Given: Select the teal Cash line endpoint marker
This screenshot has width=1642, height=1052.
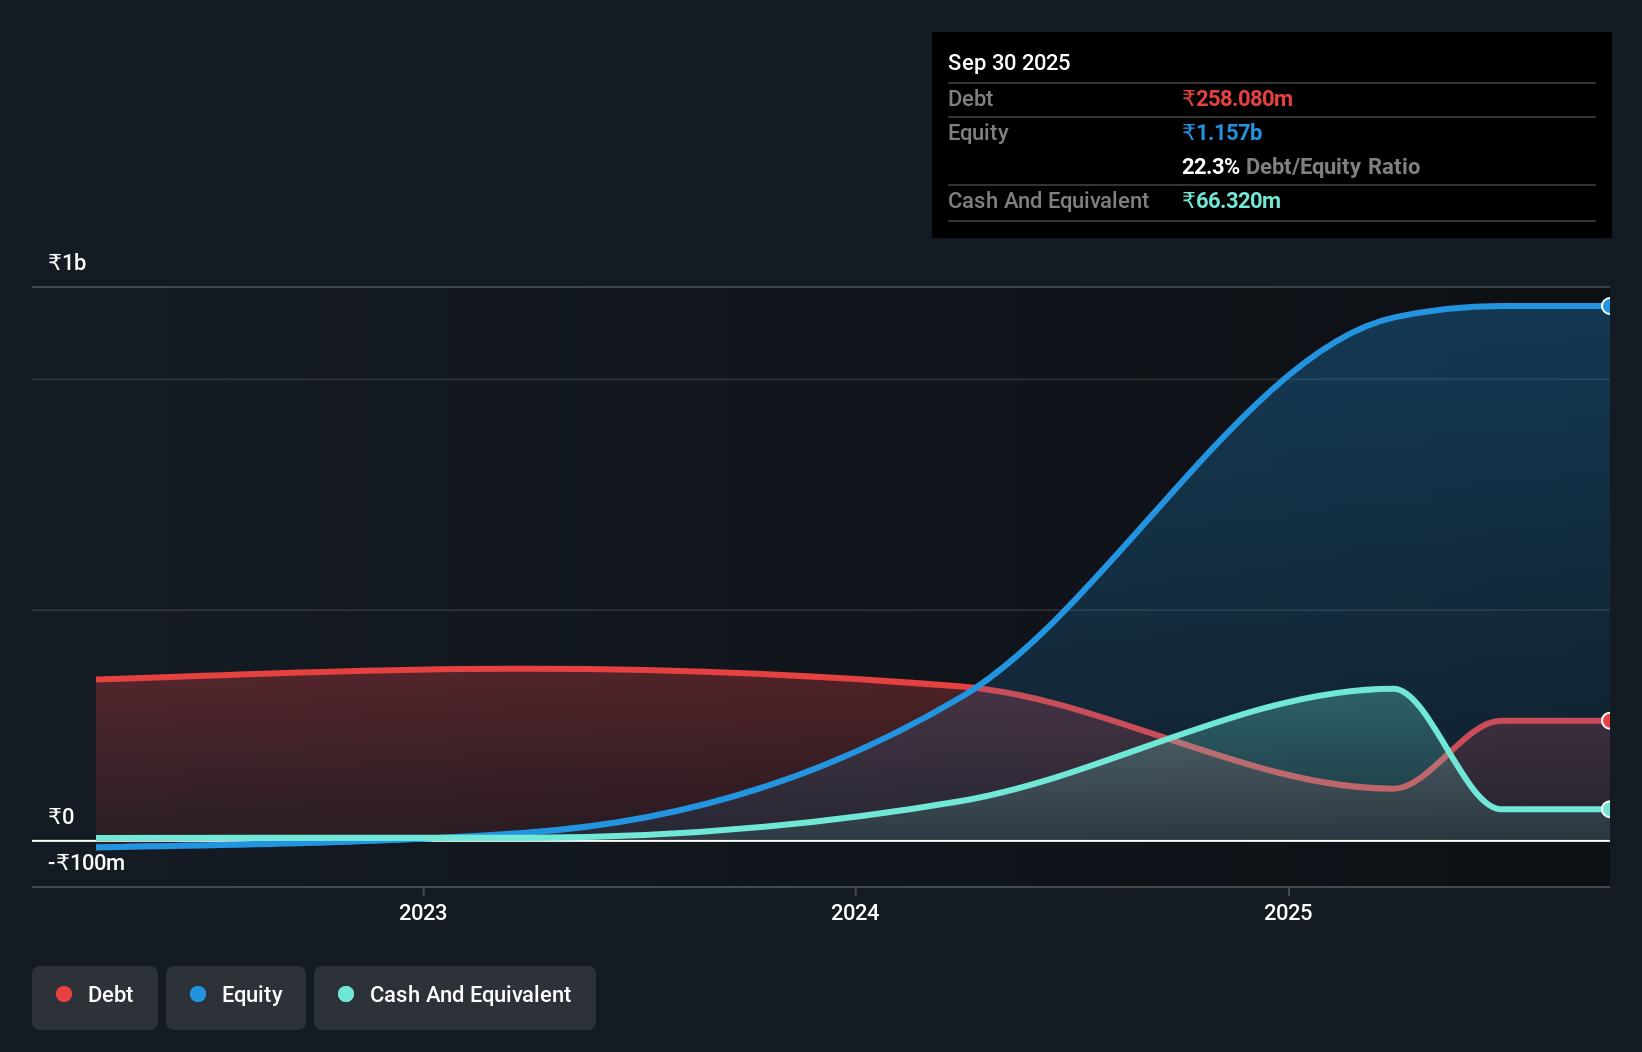Looking at the screenshot, I should 1608,810.
